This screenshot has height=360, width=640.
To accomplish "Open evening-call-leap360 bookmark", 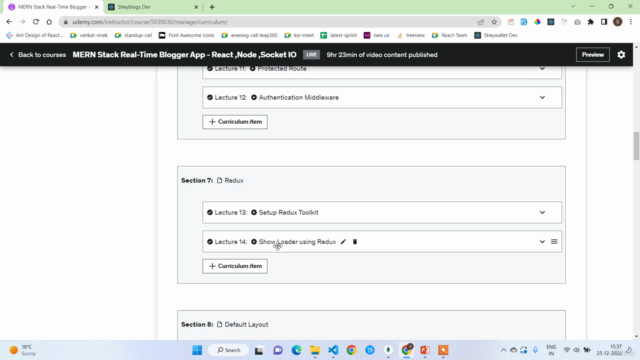I will (x=249, y=35).
